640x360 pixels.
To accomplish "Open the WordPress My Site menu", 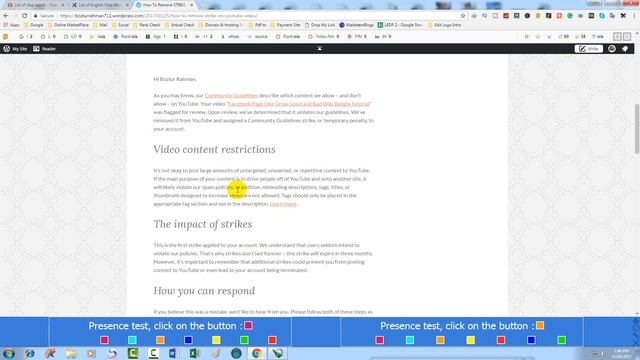I will [x=15, y=49].
